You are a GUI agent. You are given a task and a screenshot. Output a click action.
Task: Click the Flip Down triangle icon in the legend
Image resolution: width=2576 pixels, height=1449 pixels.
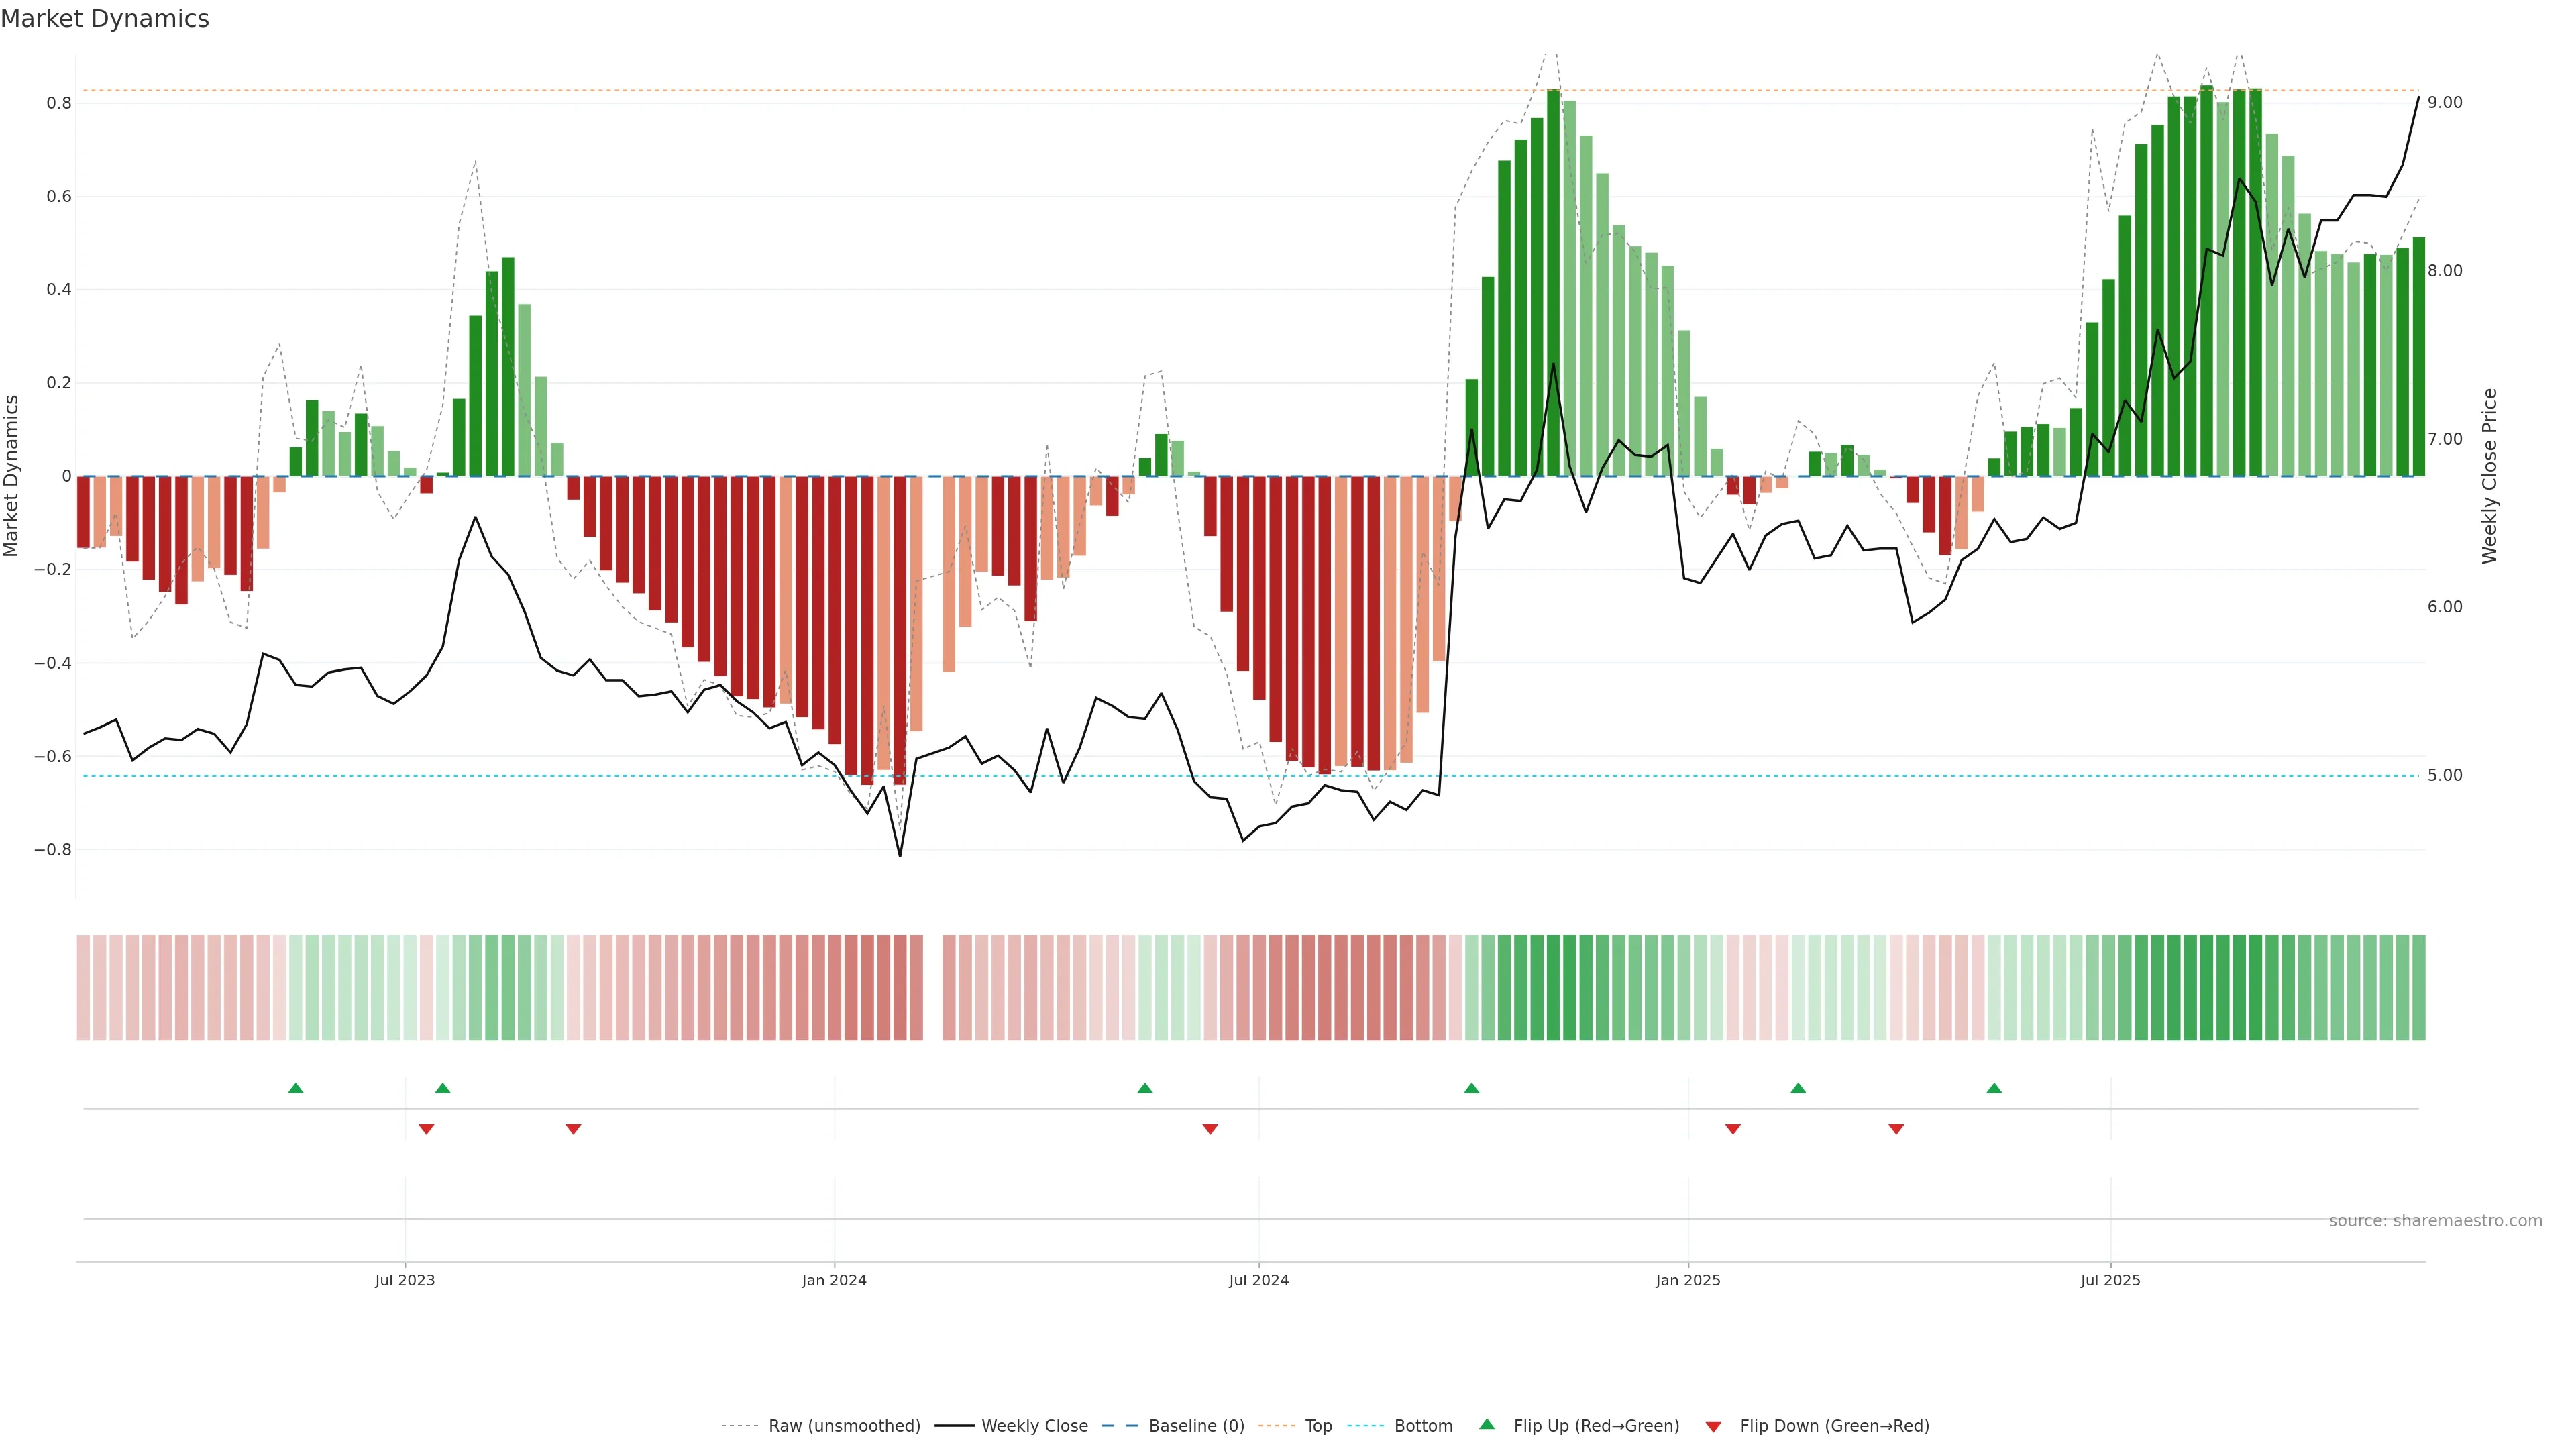point(1713,1427)
